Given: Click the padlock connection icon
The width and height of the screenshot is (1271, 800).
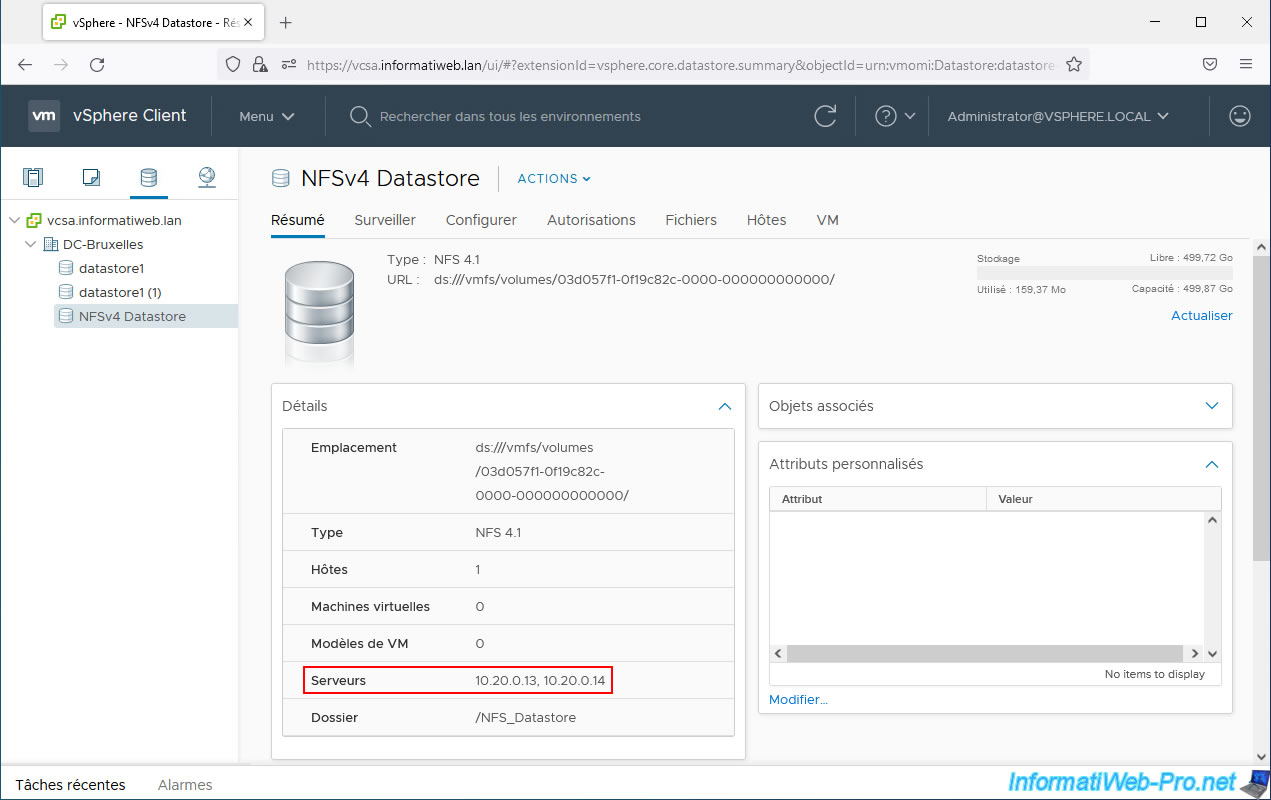Looking at the screenshot, I should (260, 64).
